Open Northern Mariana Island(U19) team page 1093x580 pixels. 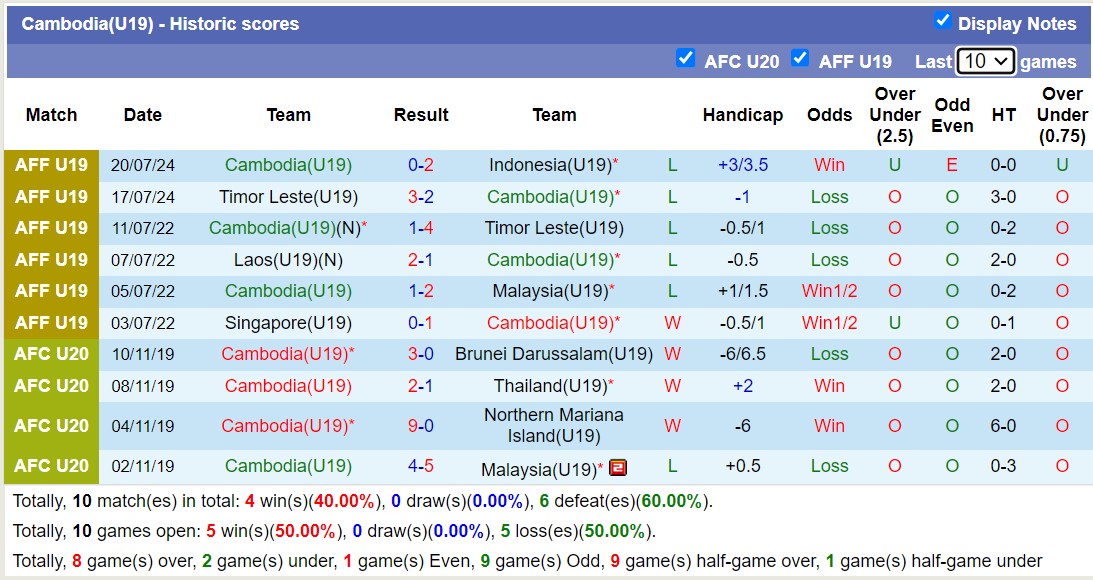554,425
